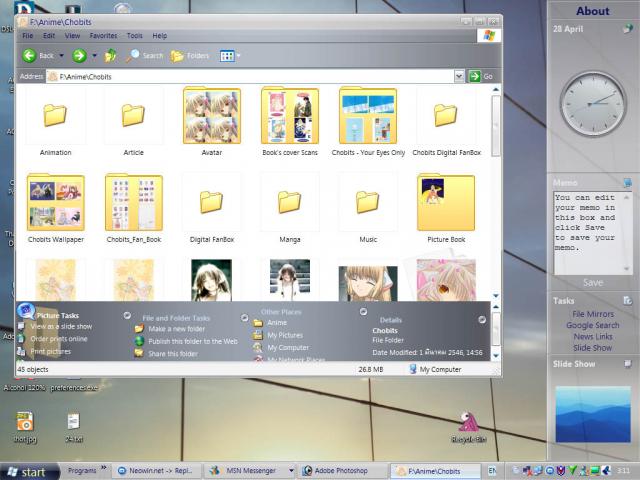
Task: Click the address field showing F:\Anime\Chobits
Action: point(250,76)
